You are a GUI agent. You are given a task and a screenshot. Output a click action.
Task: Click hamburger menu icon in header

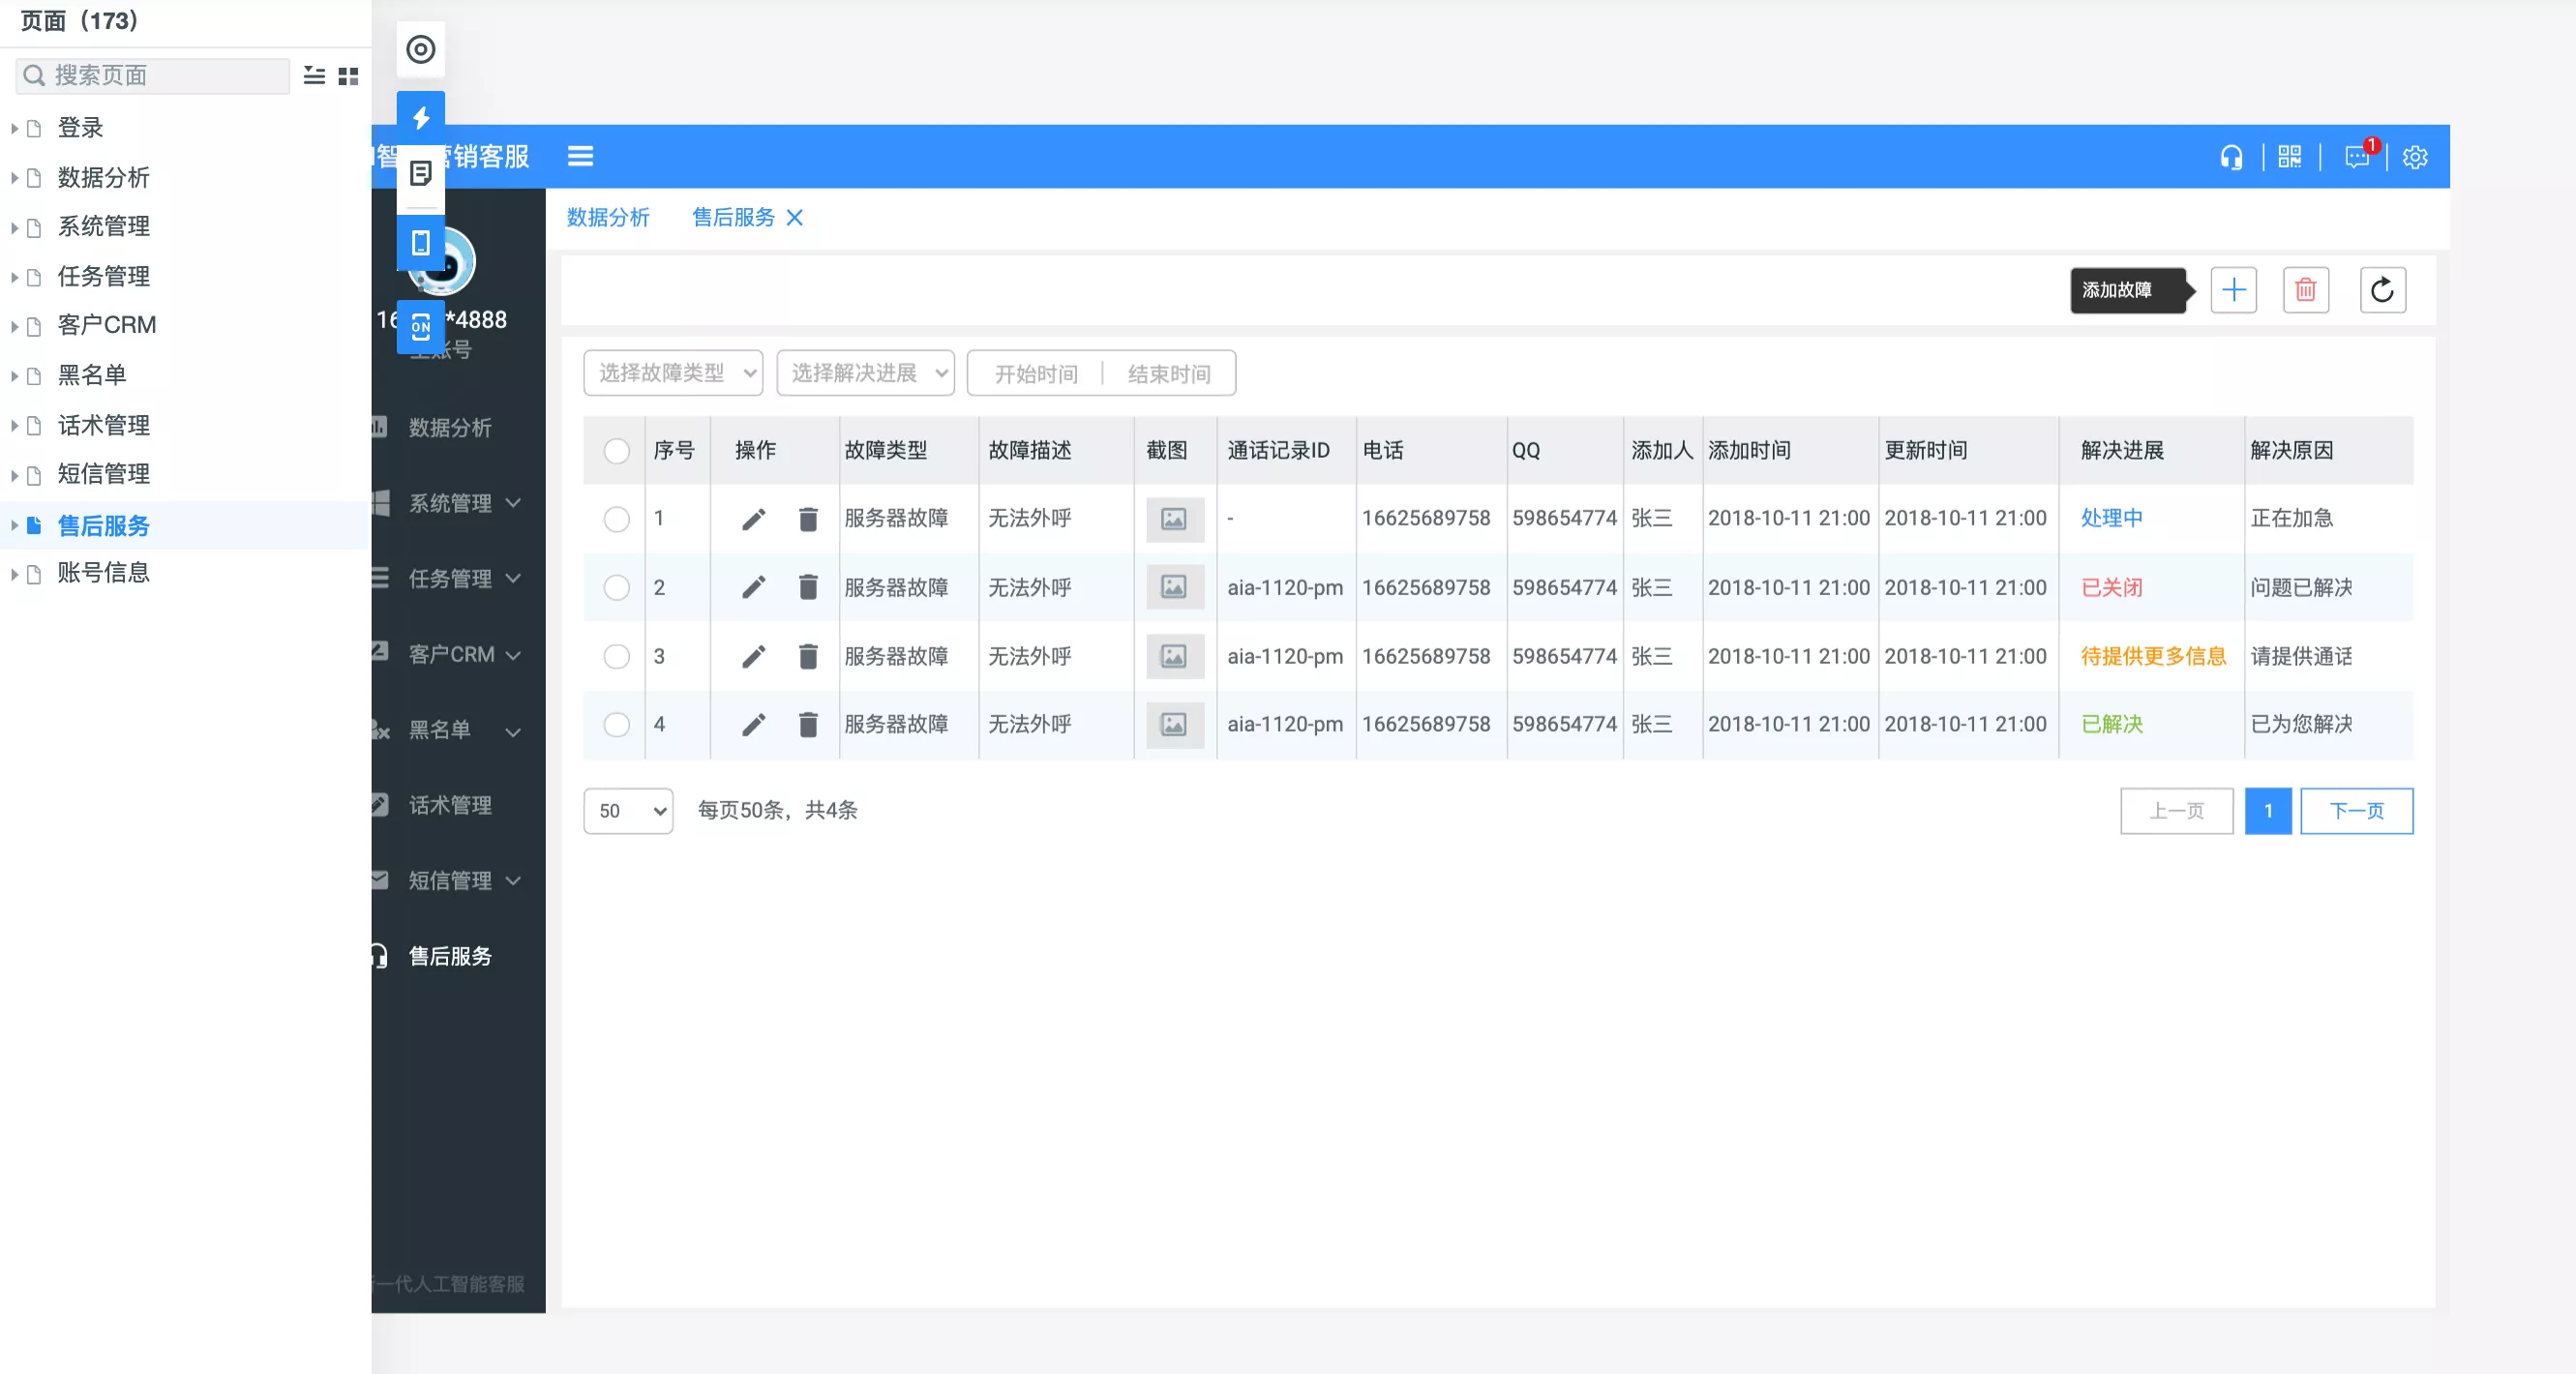pyautogui.click(x=580, y=156)
